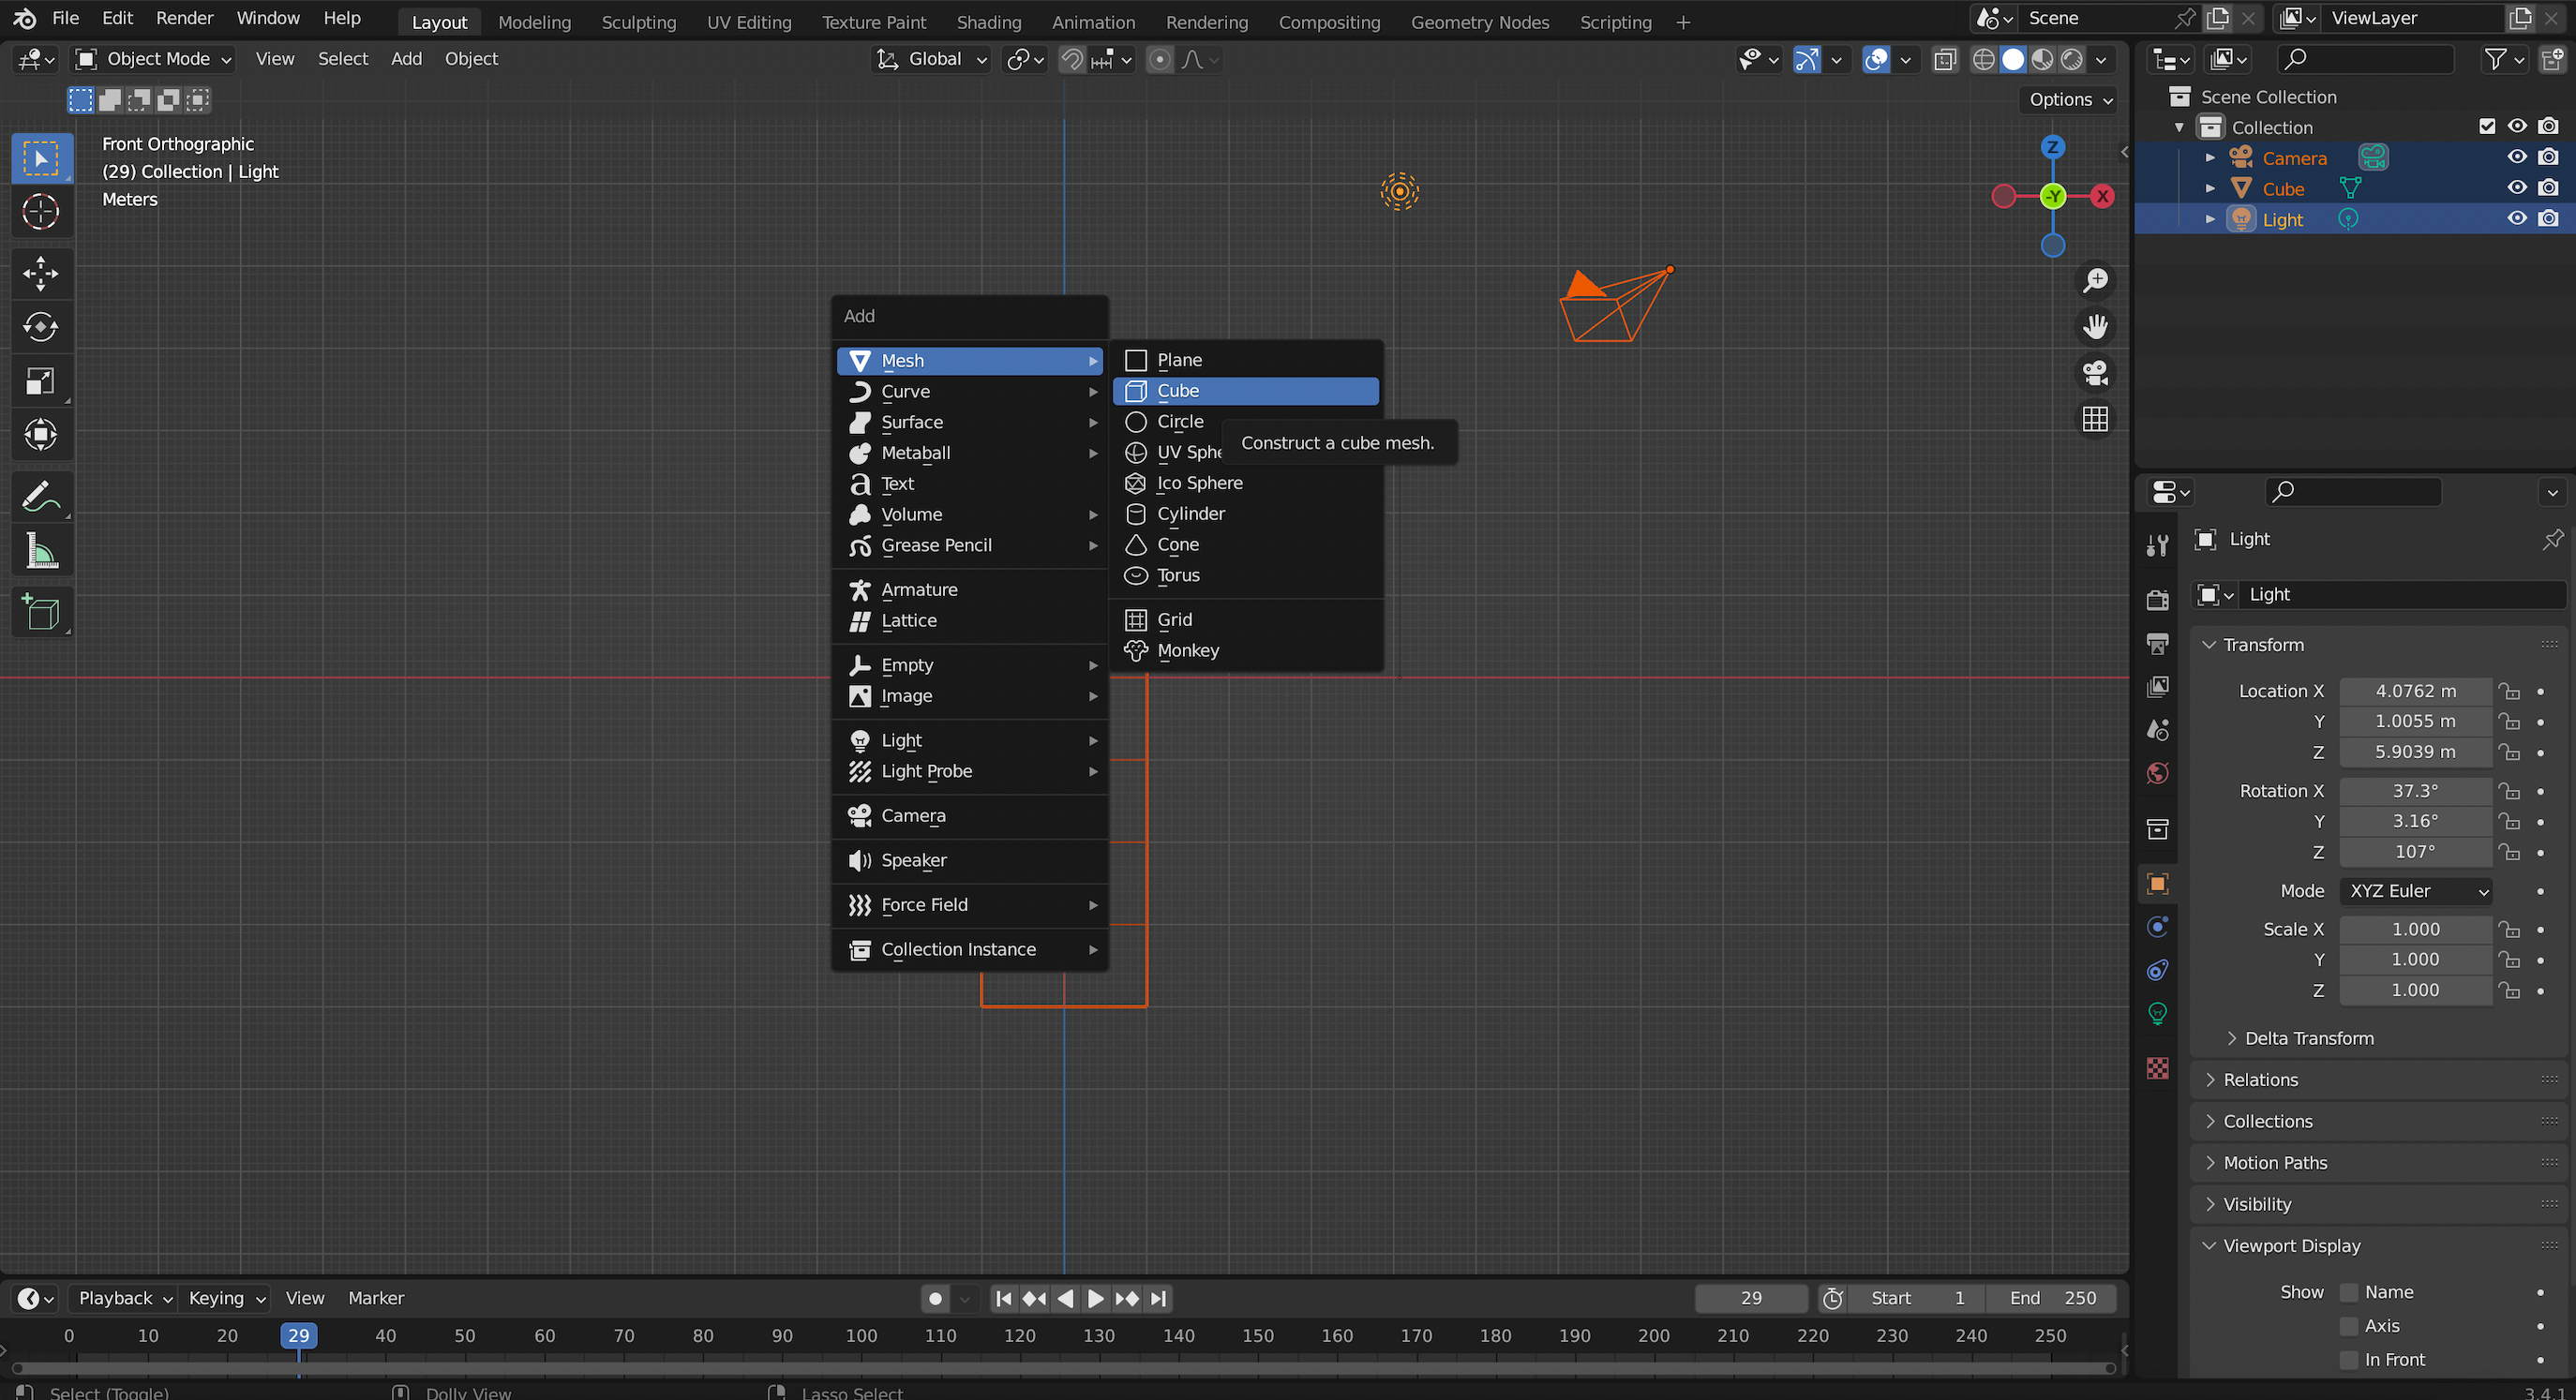2576x1400 pixels.
Task: Click the Location X value field
Action: 2414,691
